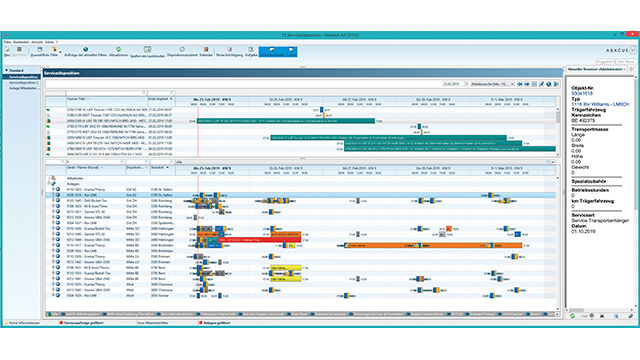Click the second highlighted blue toolbar button
640x360 pixels.
tap(291, 51)
